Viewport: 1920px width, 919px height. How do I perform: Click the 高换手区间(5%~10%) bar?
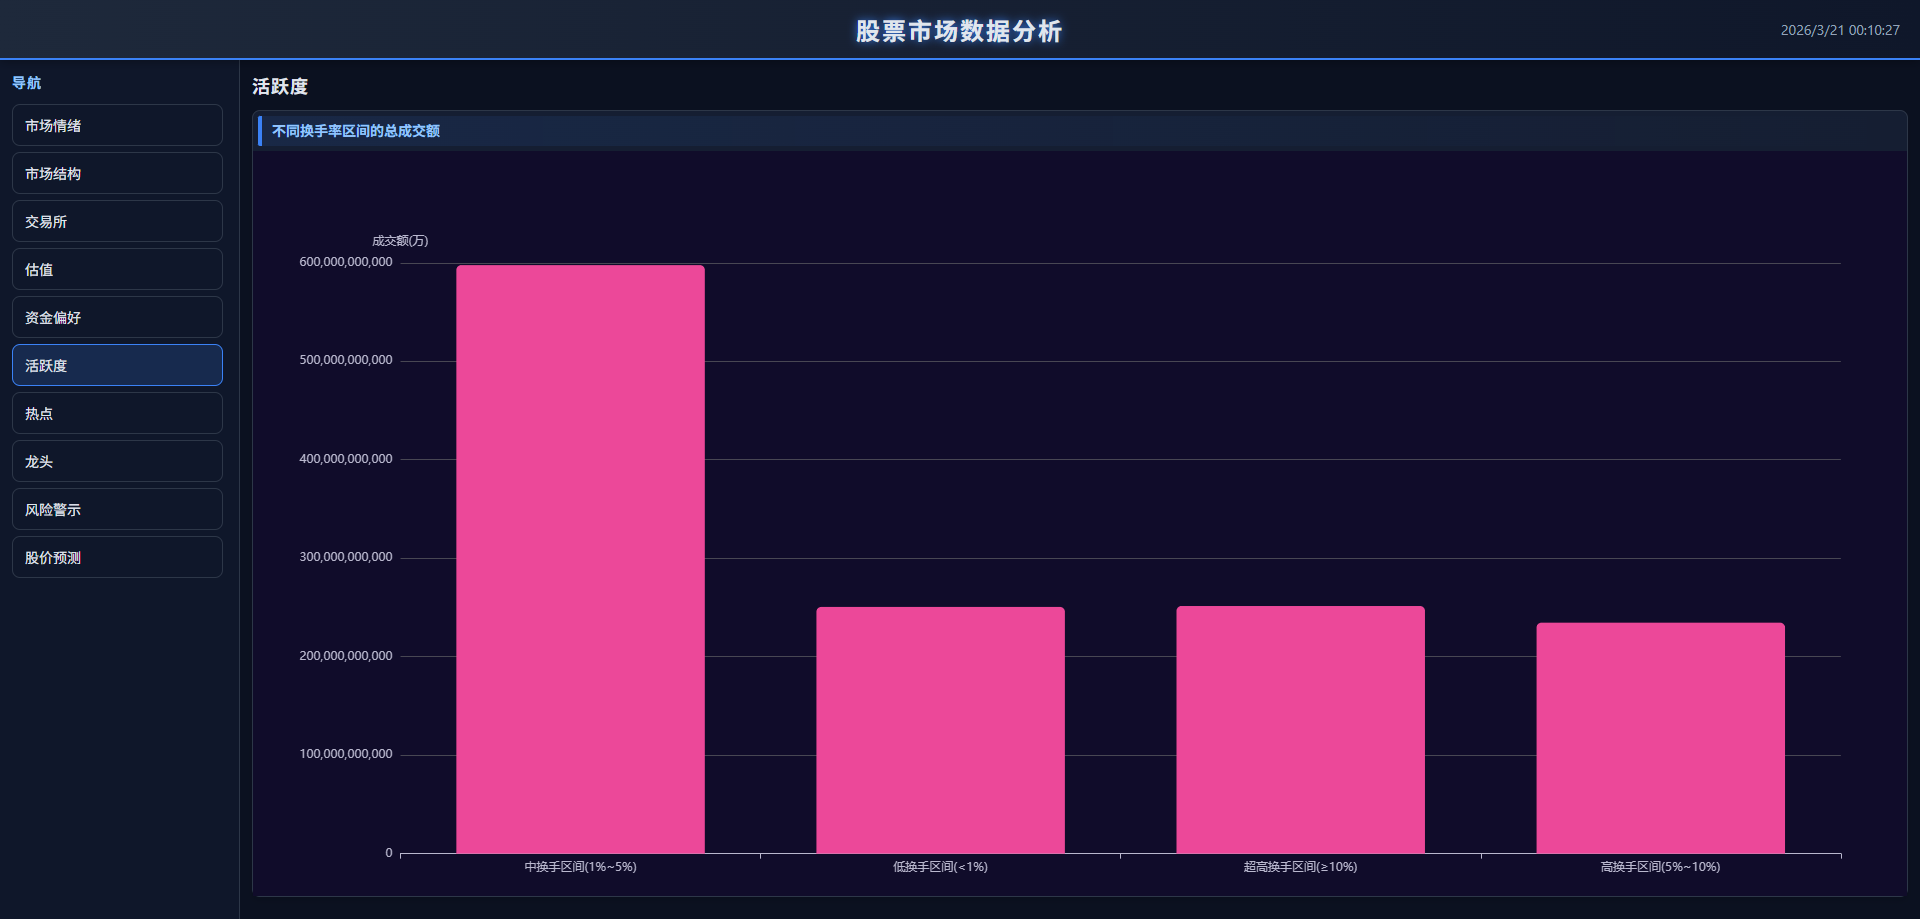[1660, 738]
